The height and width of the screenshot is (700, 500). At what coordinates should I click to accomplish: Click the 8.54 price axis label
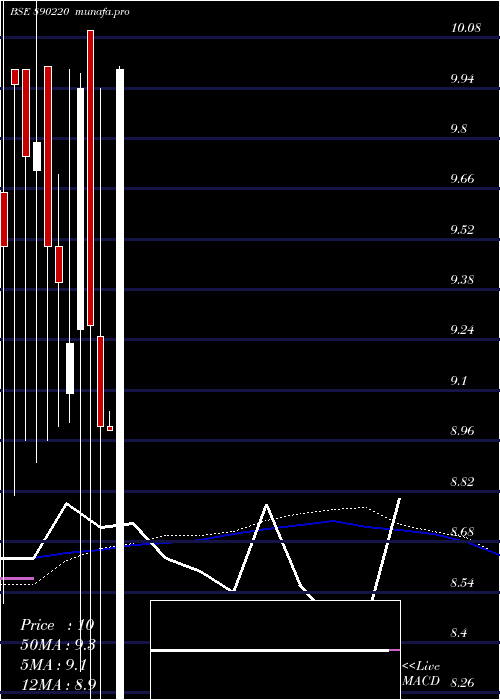coord(464,583)
